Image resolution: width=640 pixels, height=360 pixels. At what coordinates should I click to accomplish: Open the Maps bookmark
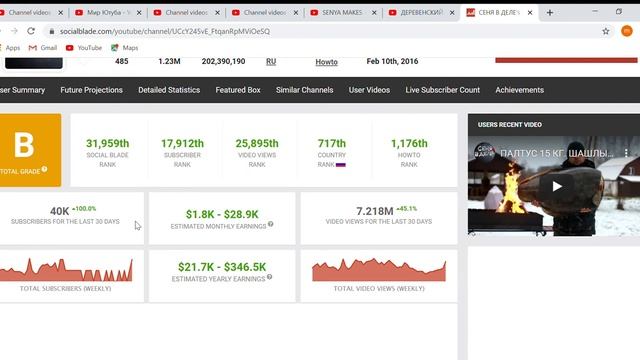point(125,48)
